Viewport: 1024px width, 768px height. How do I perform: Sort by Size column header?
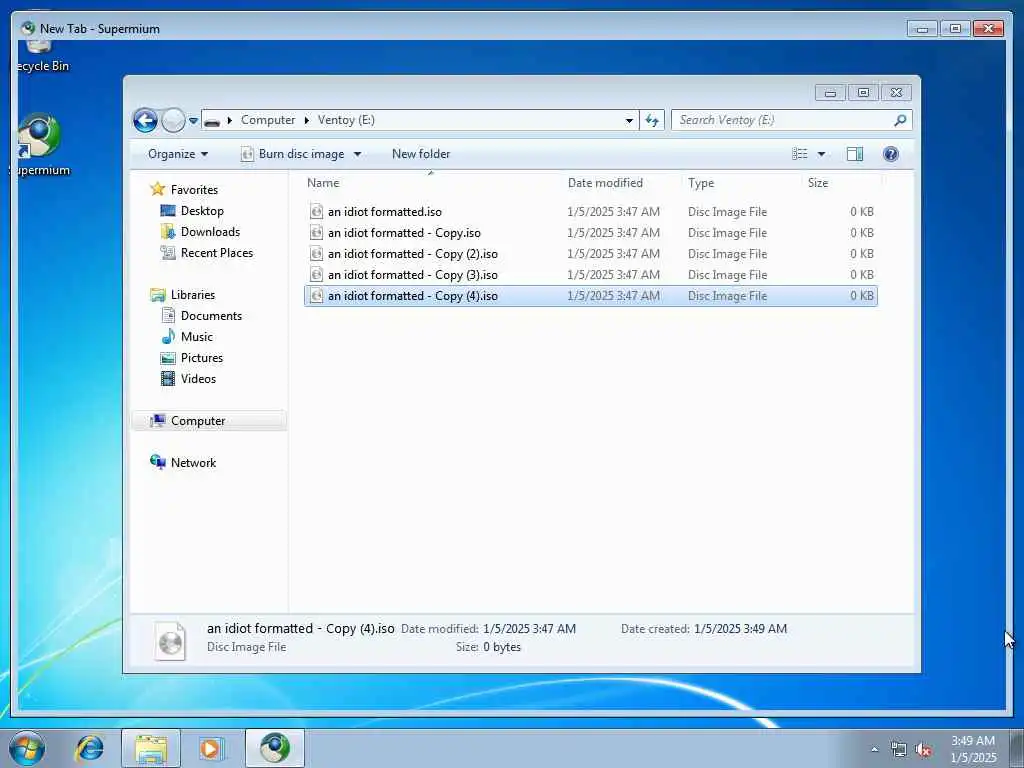[x=818, y=183]
